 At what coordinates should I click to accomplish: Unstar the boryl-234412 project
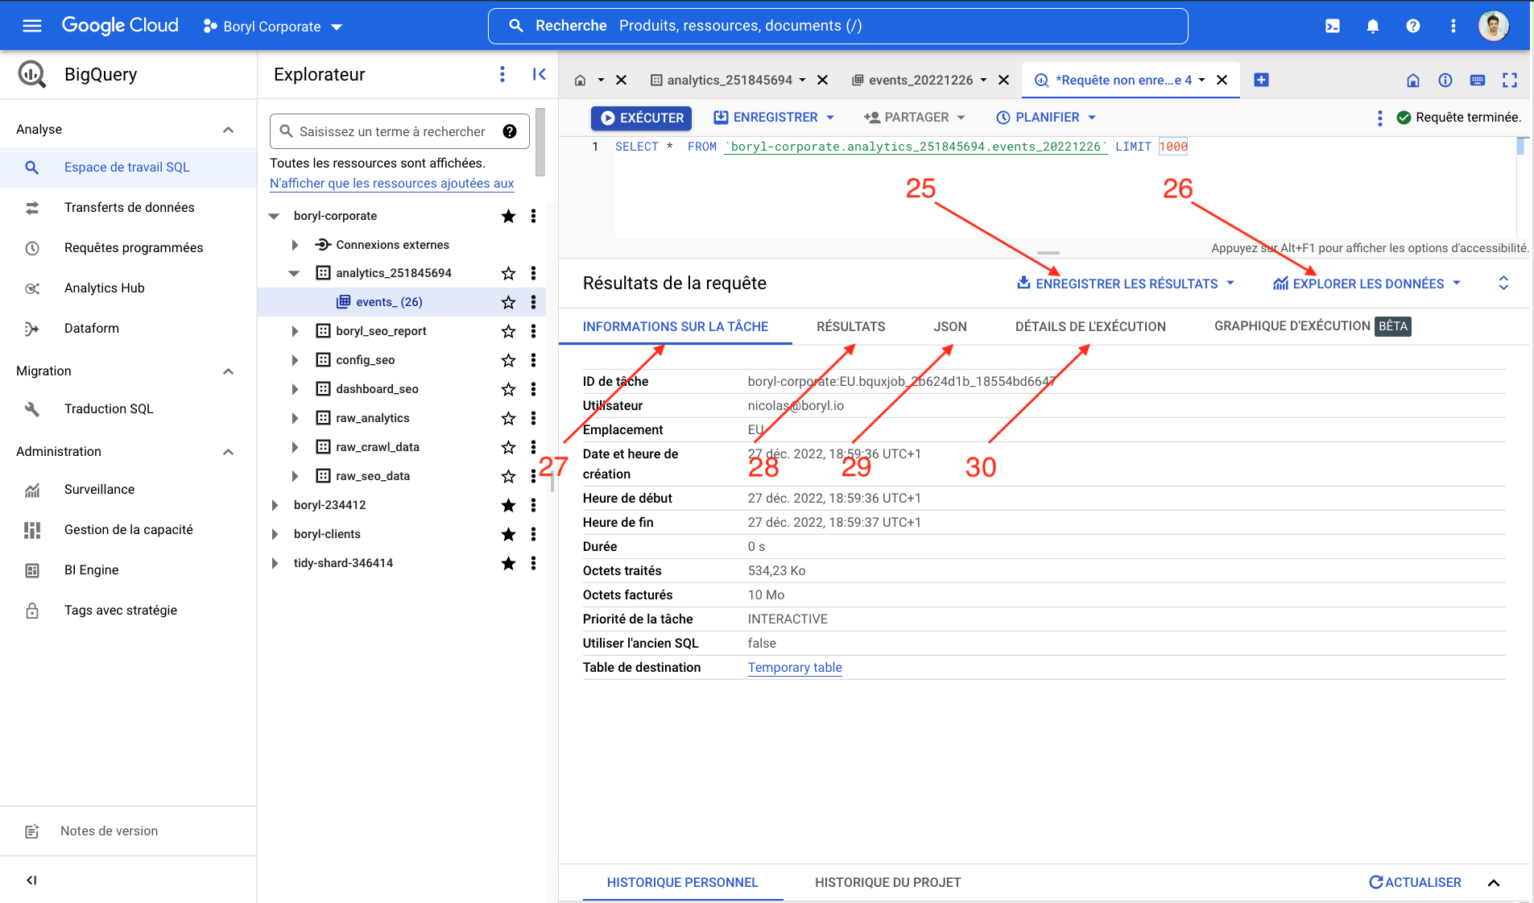coord(508,505)
